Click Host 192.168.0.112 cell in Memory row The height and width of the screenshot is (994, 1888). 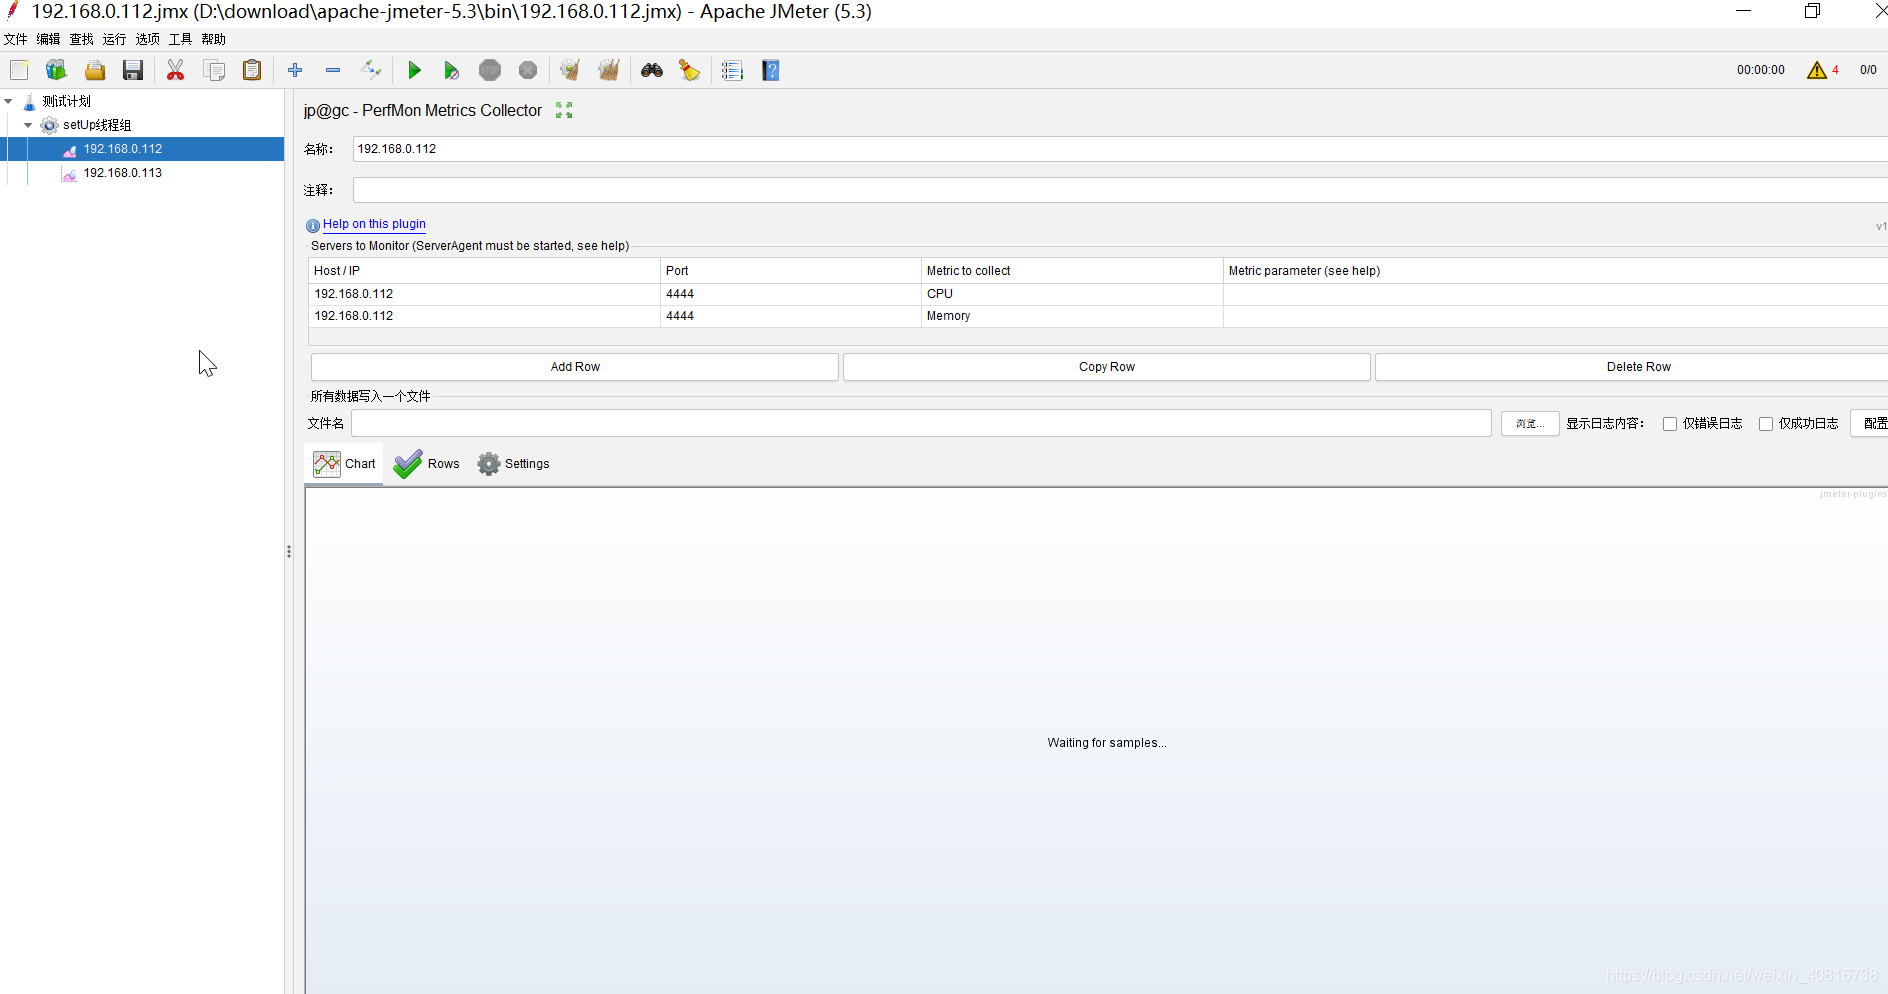tap(485, 316)
